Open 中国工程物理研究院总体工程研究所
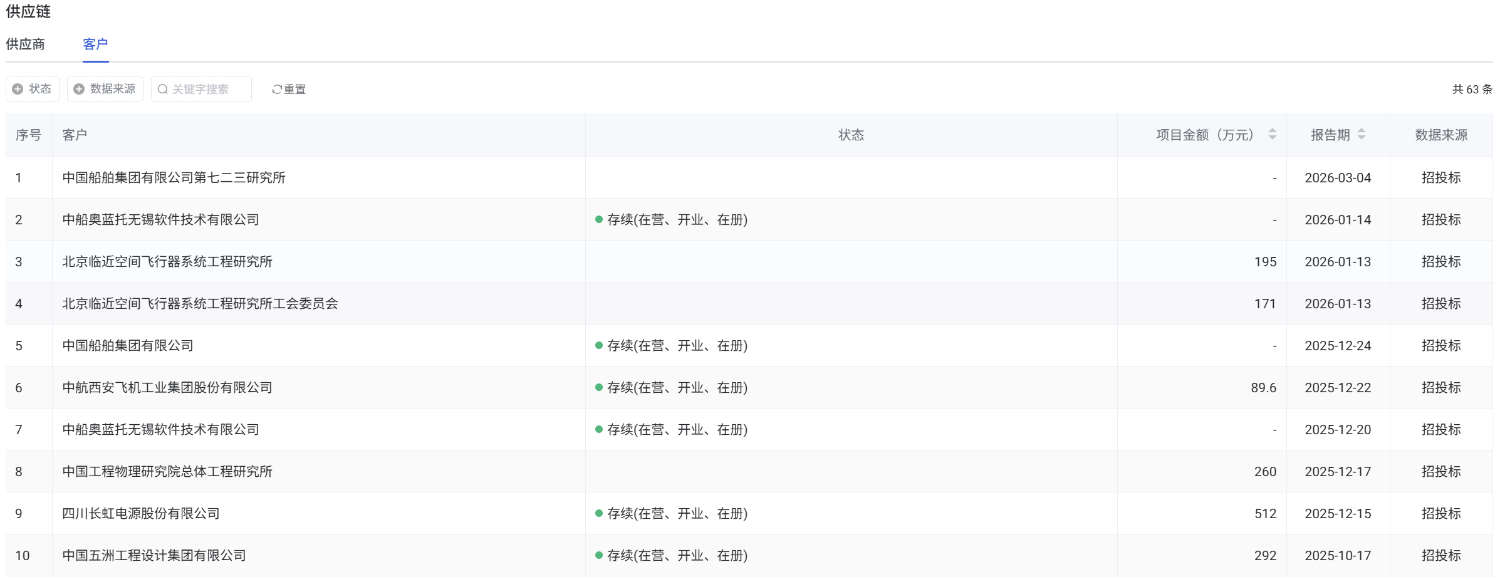This screenshot has height=582, width=1500. coord(167,472)
